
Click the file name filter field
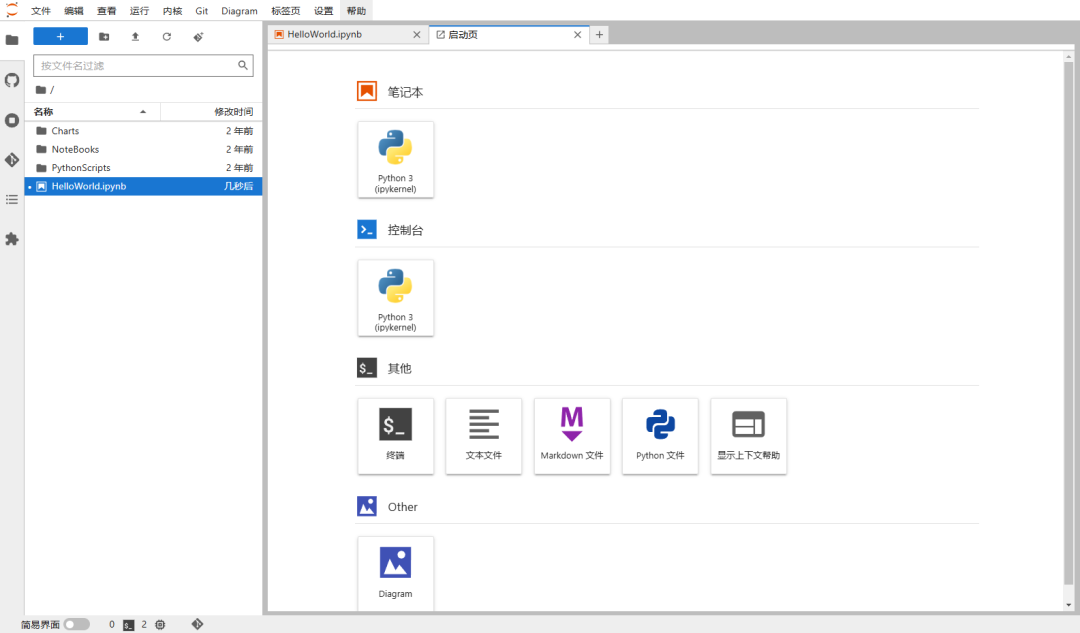click(x=136, y=66)
